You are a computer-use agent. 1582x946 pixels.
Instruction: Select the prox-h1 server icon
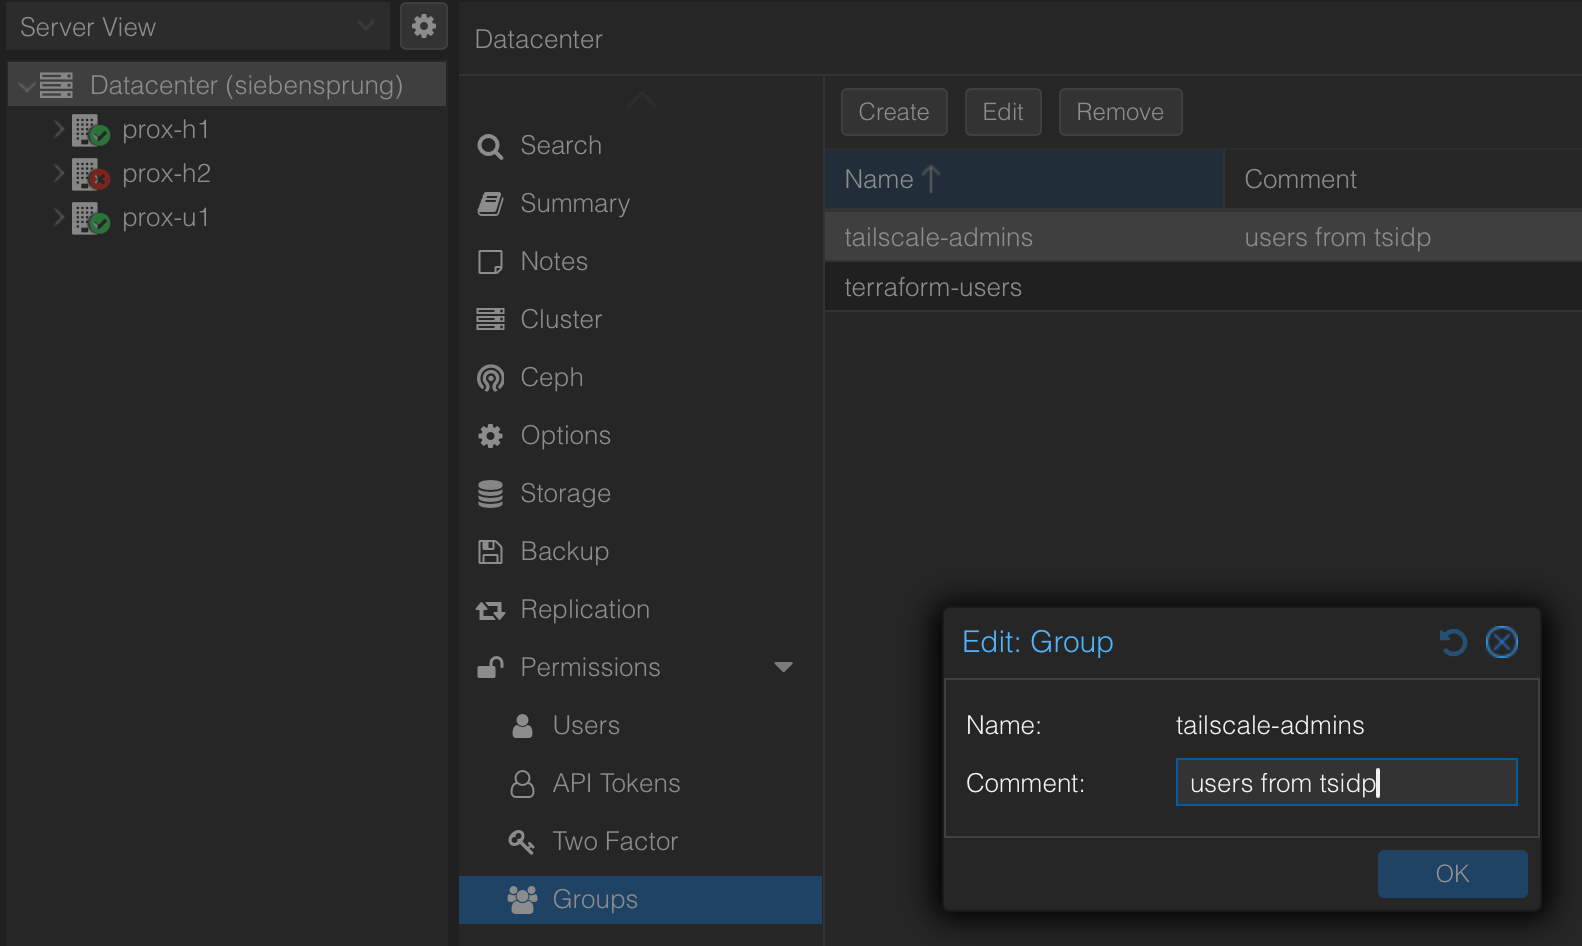(x=90, y=130)
